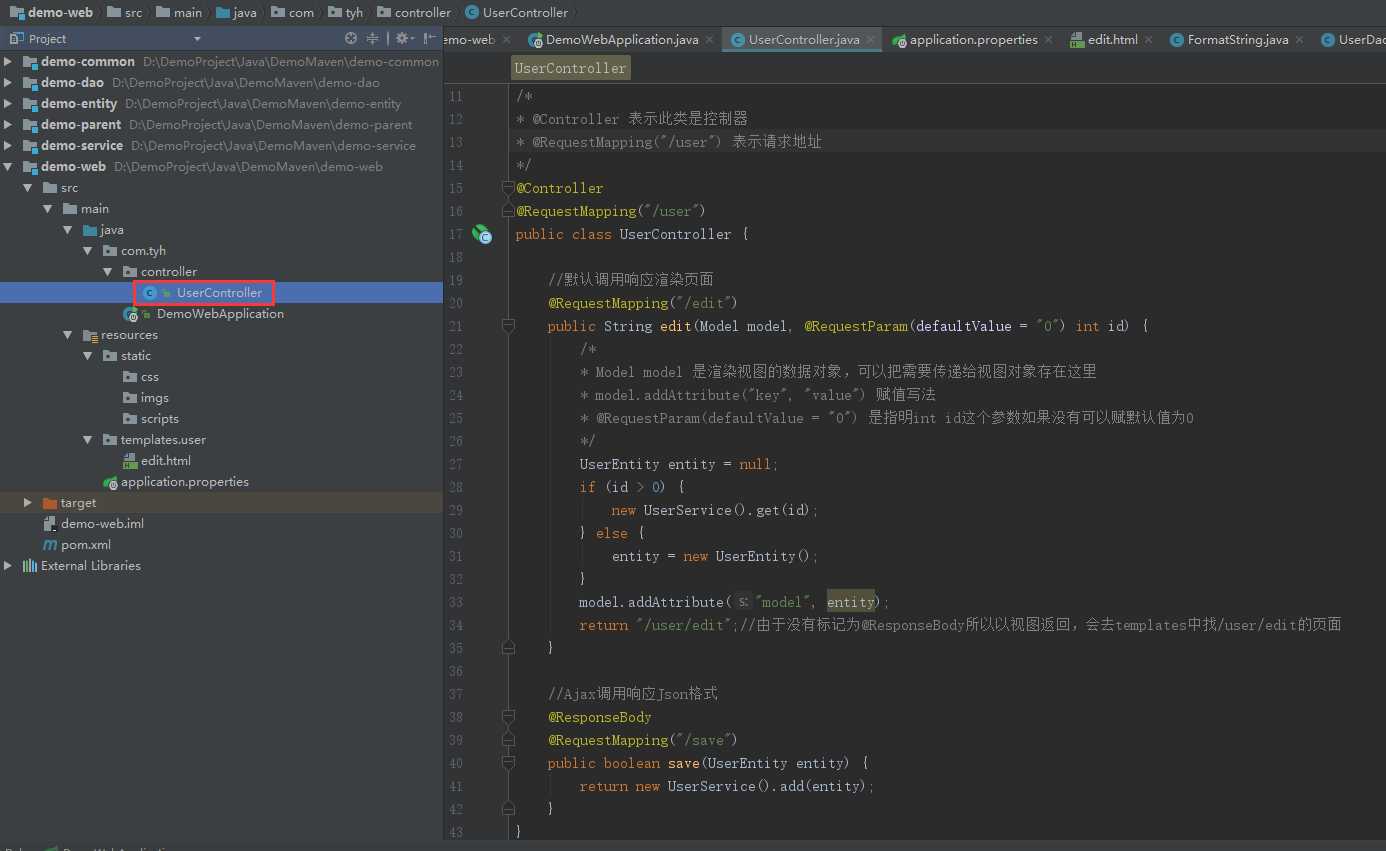
Task: Close the UserController.java tab
Action: click(870, 40)
